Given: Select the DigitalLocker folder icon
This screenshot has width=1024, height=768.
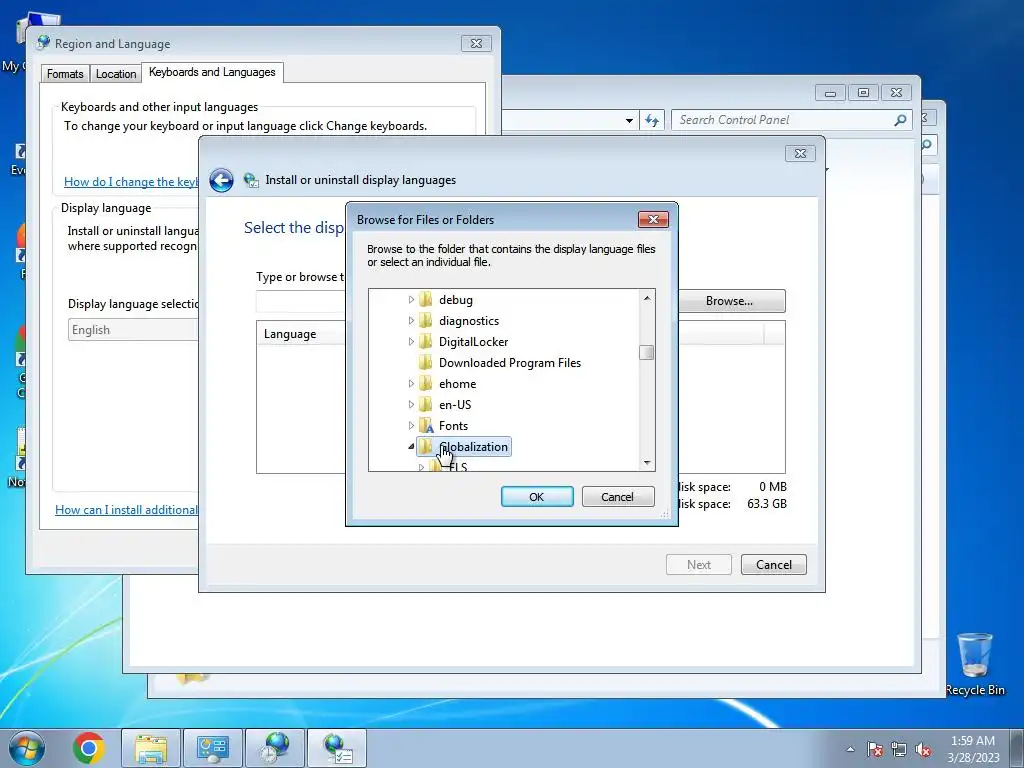Looking at the screenshot, I should tap(426, 342).
